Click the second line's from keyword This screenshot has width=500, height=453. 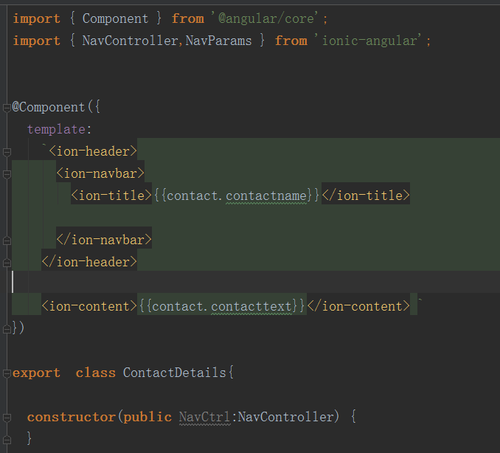(291, 41)
